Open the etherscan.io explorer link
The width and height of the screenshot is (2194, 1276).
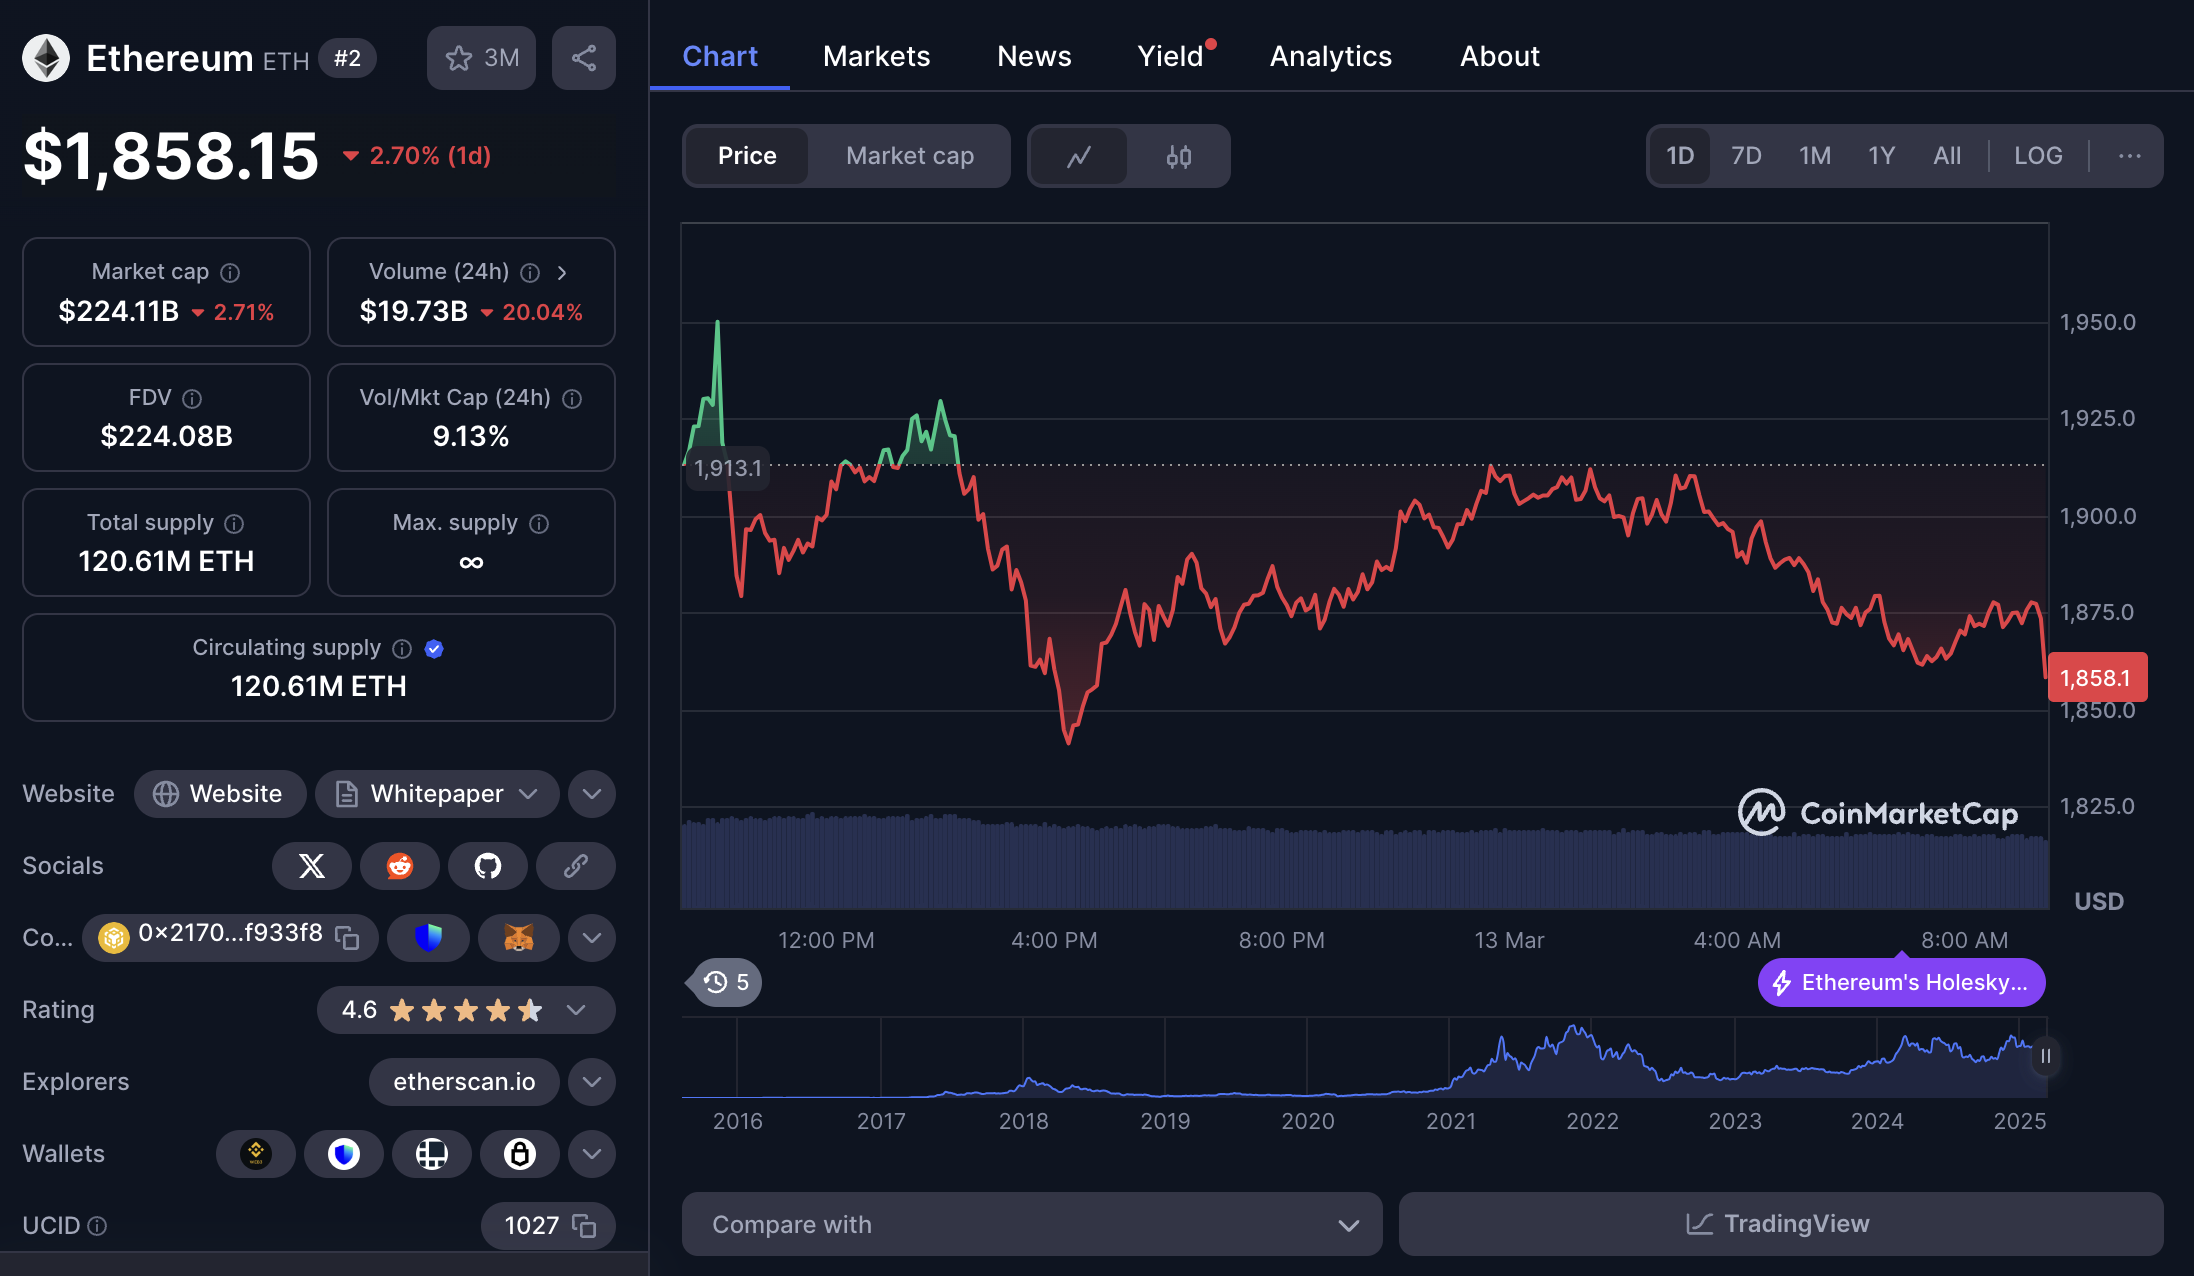pyautogui.click(x=464, y=1082)
